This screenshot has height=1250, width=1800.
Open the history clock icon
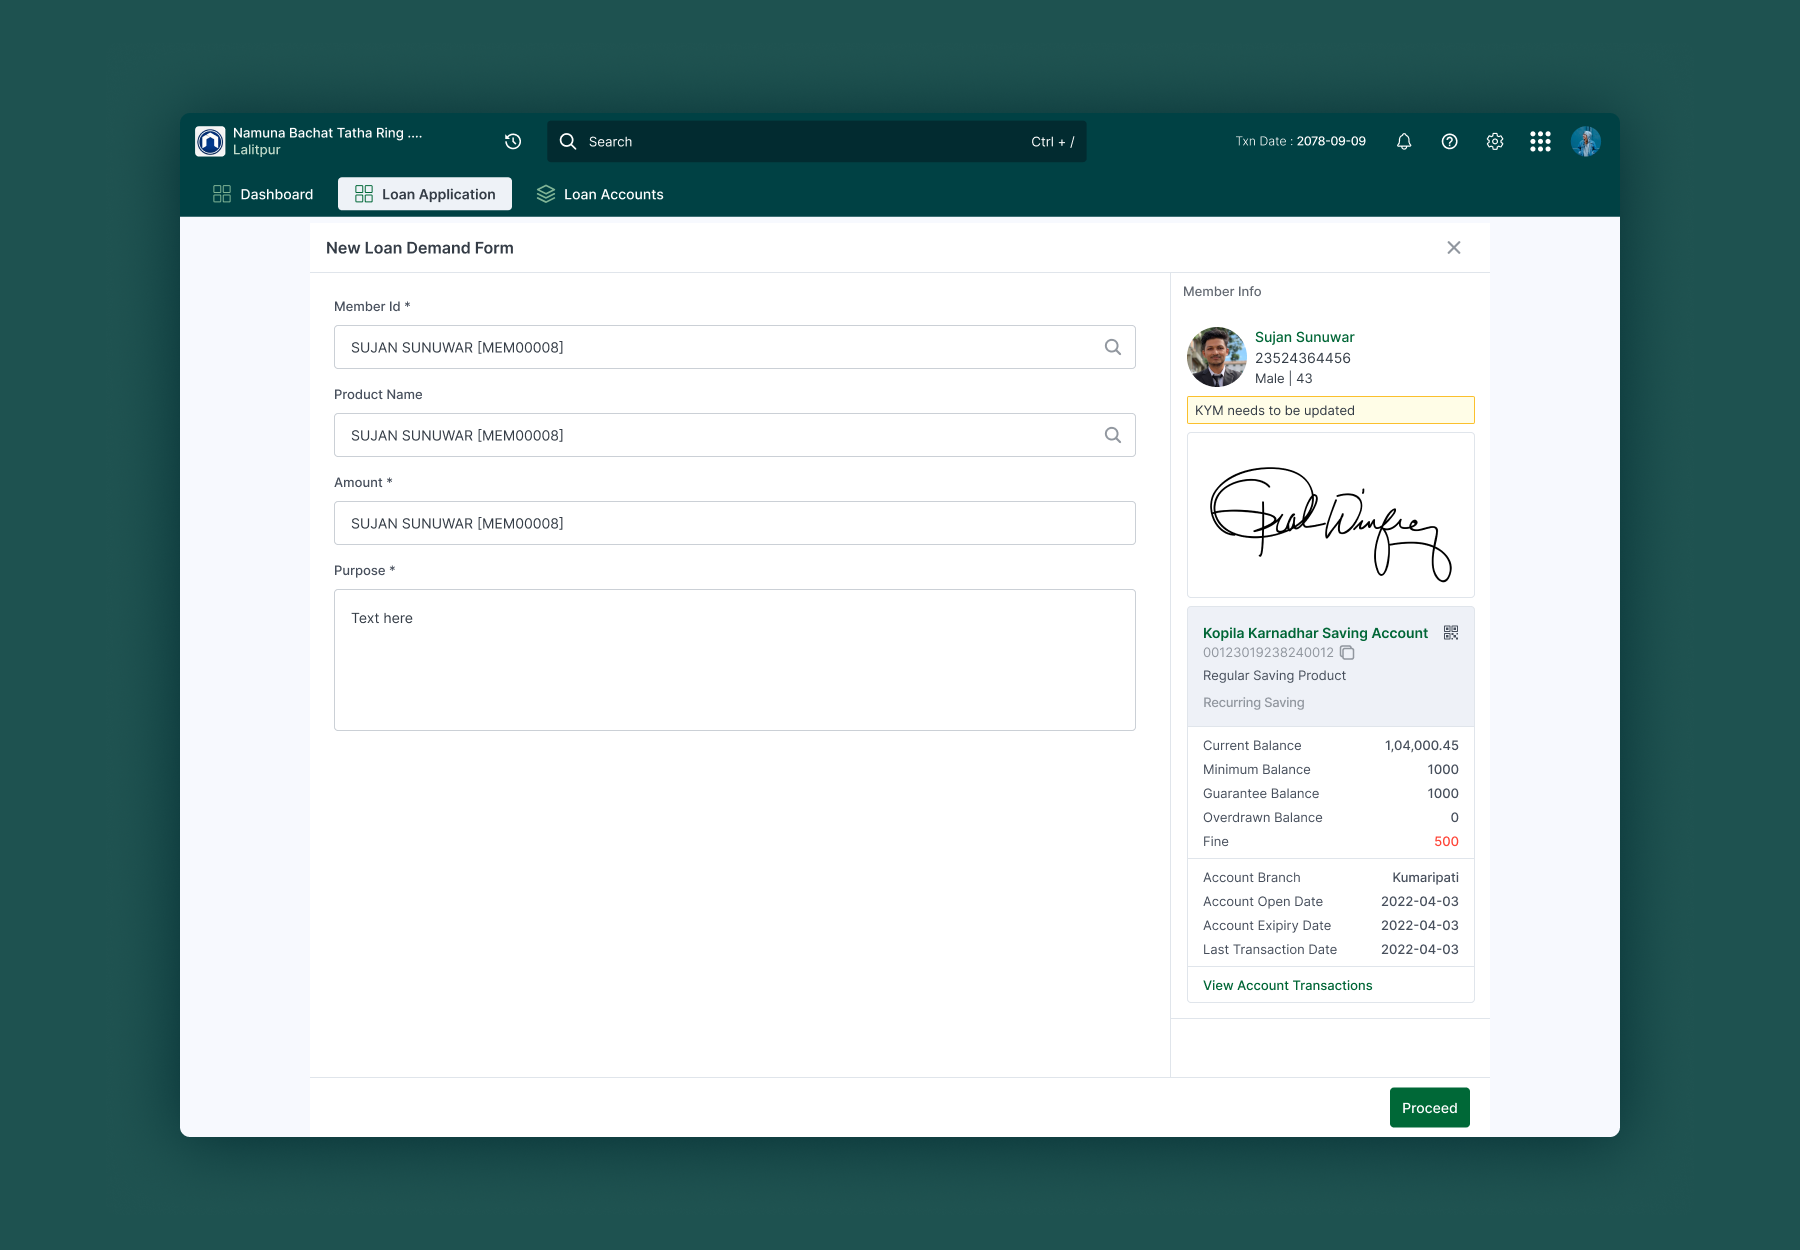tap(513, 141)
